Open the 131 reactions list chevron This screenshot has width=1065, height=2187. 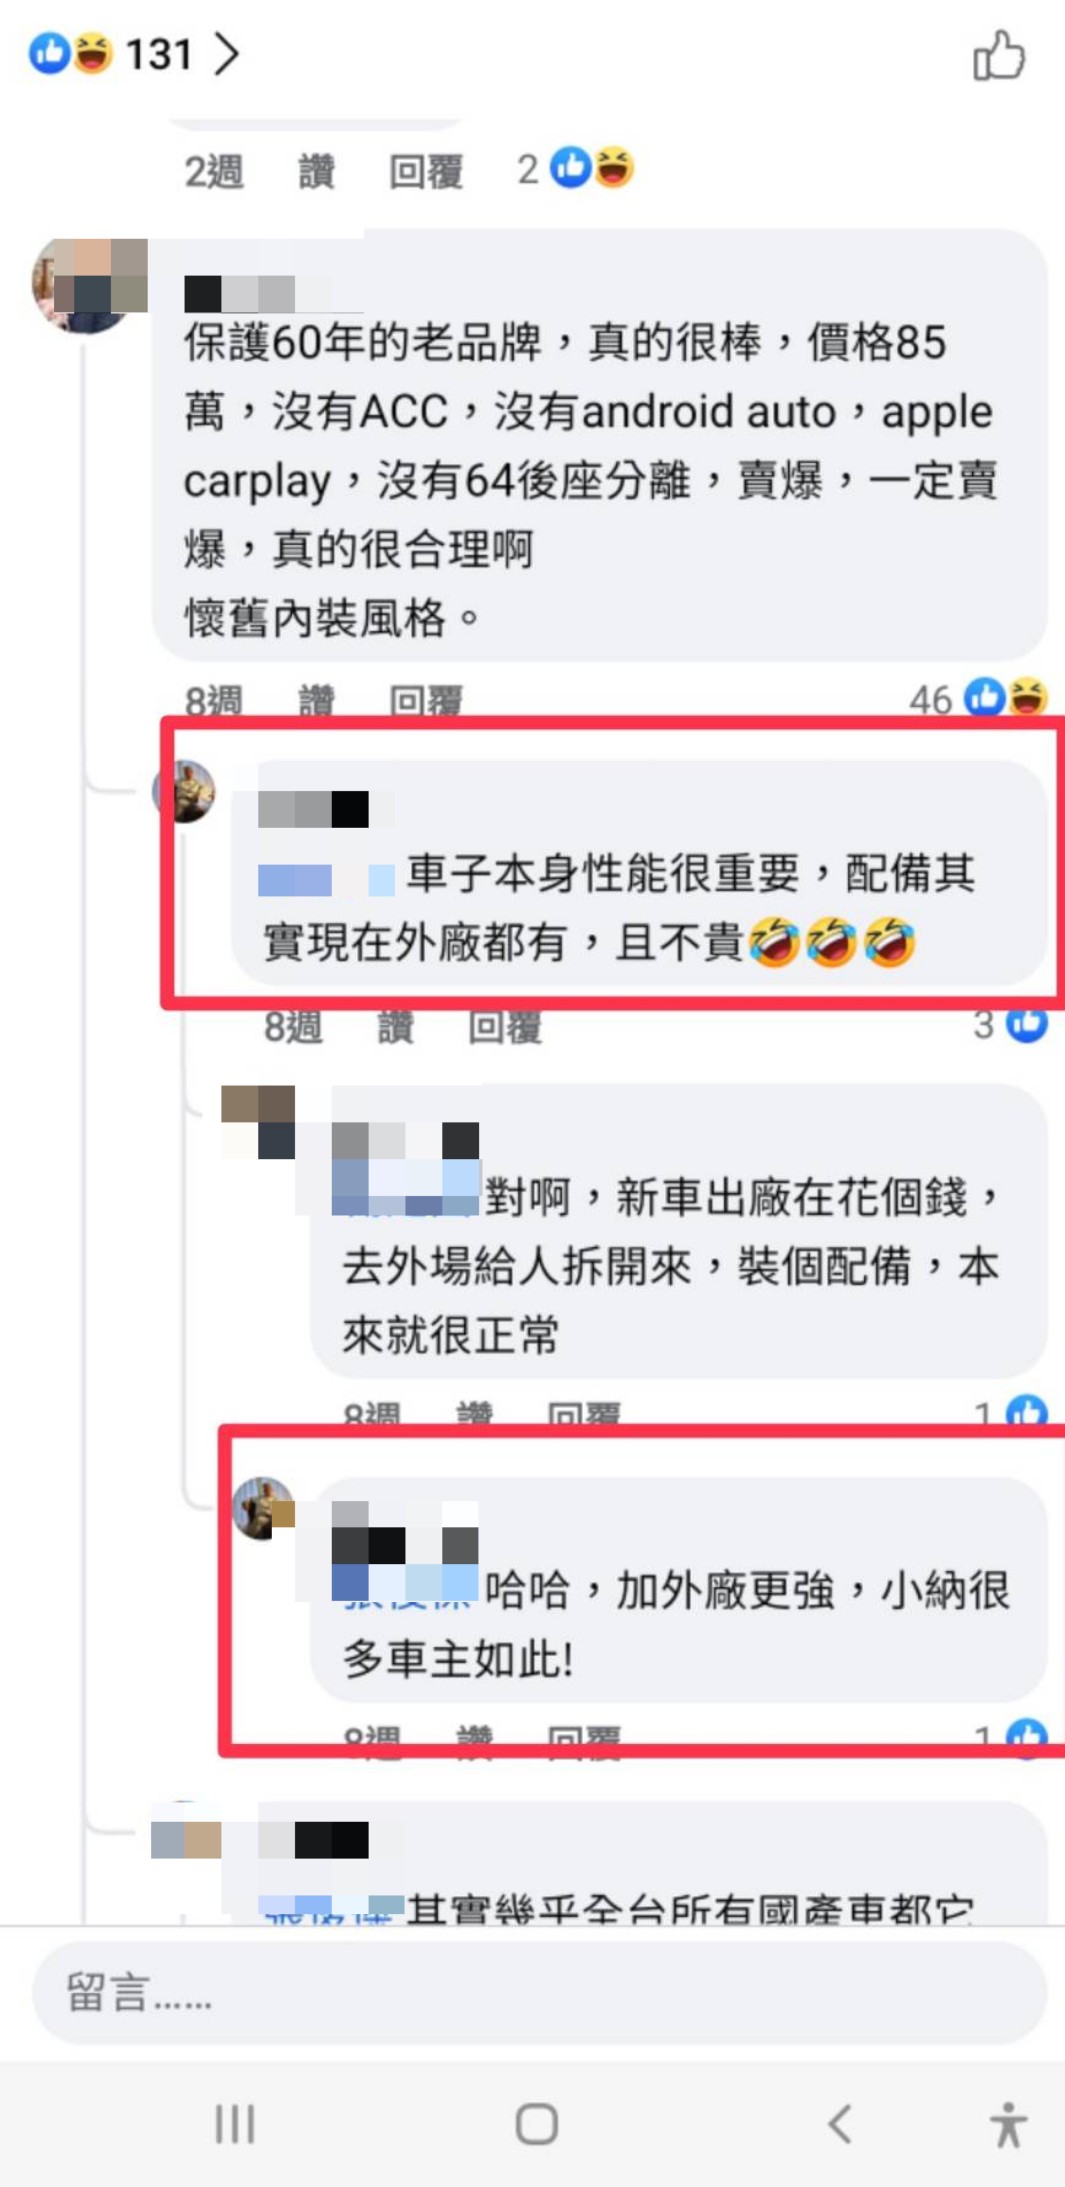point(227,54)
